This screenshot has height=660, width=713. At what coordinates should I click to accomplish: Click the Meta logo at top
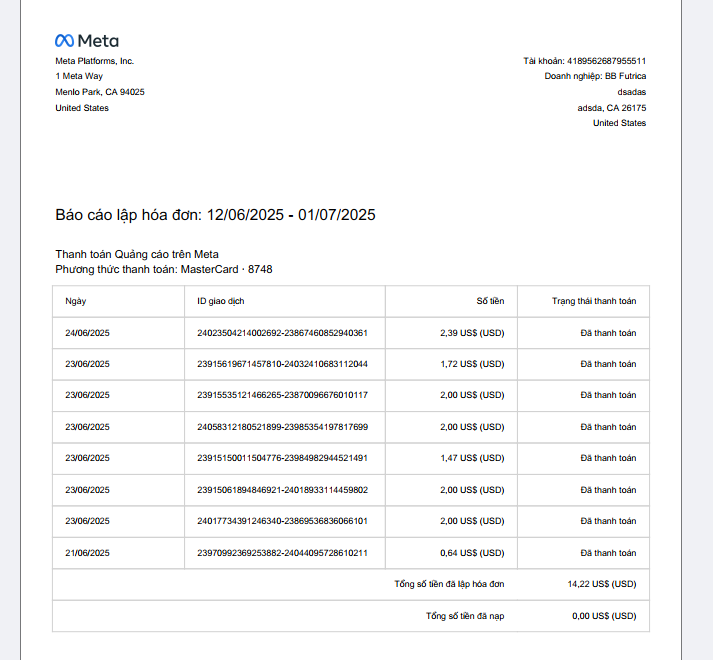pos(87,41)
